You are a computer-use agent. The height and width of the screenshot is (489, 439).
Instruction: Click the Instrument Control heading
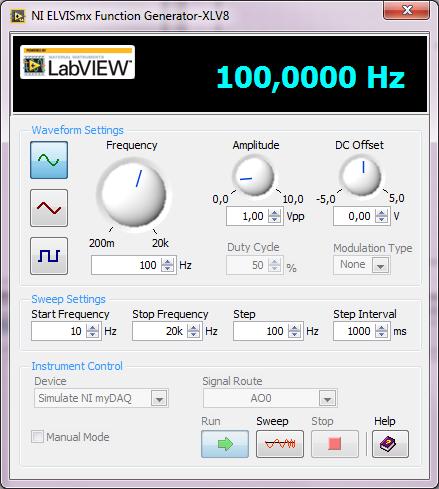tap(77, 366)
